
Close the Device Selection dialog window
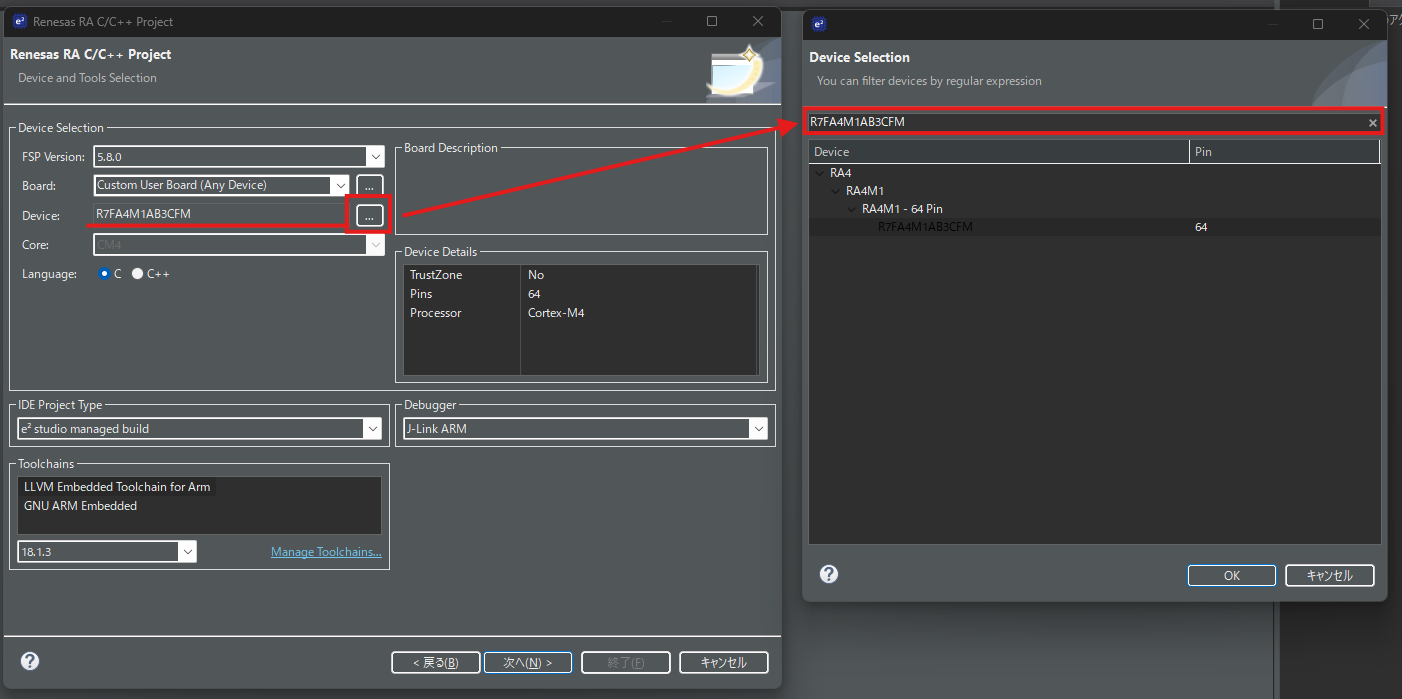[x=1364, y=24]
